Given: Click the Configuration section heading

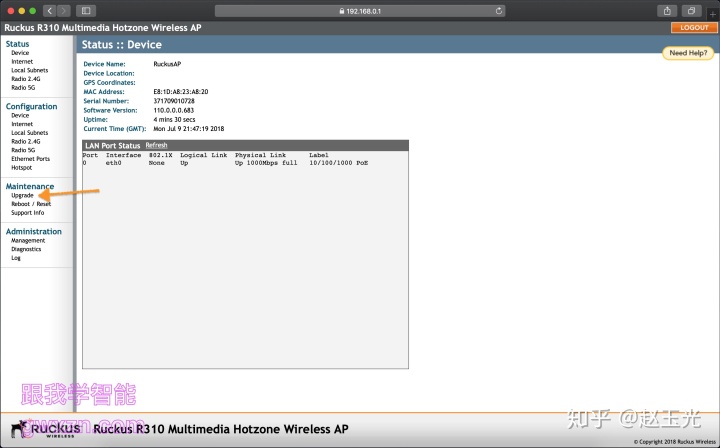Looking at the screenshot, I should click(31, 106).
